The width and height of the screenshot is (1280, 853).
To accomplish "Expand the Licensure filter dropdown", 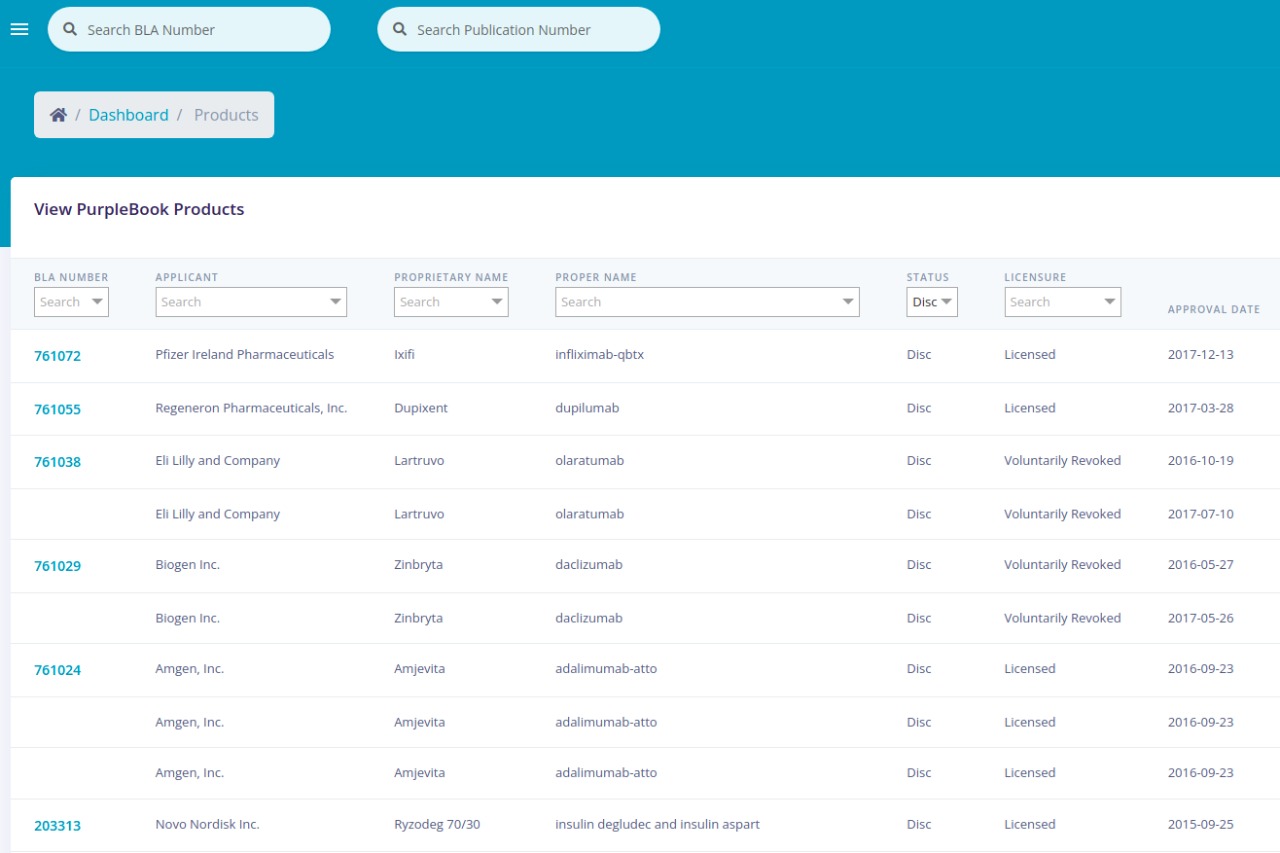I will tap(1109, 302).
